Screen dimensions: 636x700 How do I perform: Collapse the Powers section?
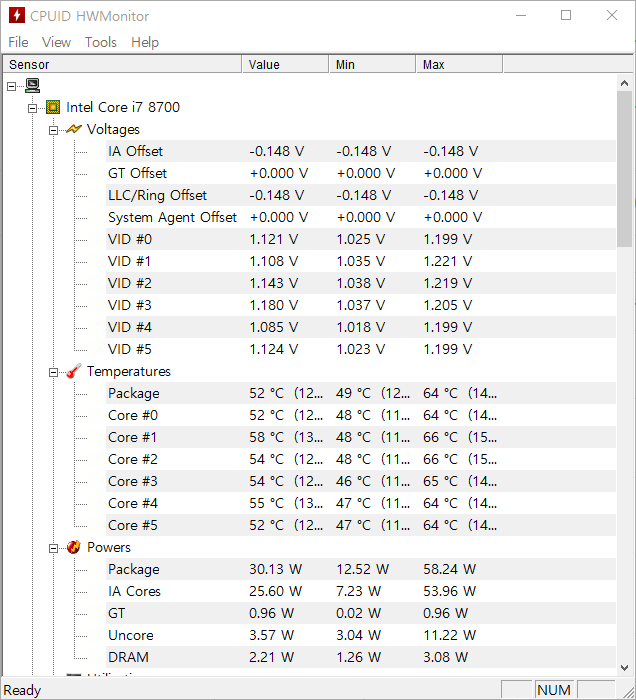pos(53,548)
